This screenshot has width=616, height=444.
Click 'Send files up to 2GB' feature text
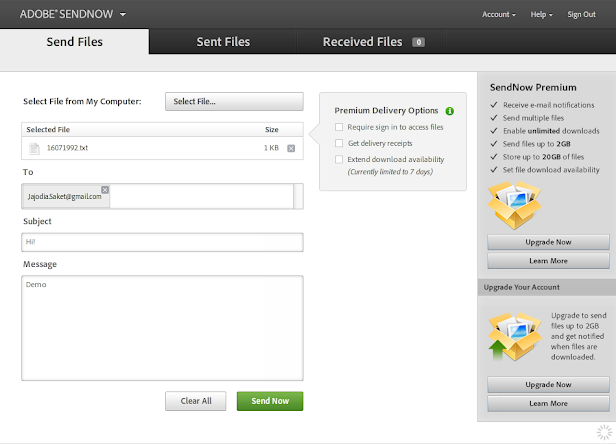[537, 144]
